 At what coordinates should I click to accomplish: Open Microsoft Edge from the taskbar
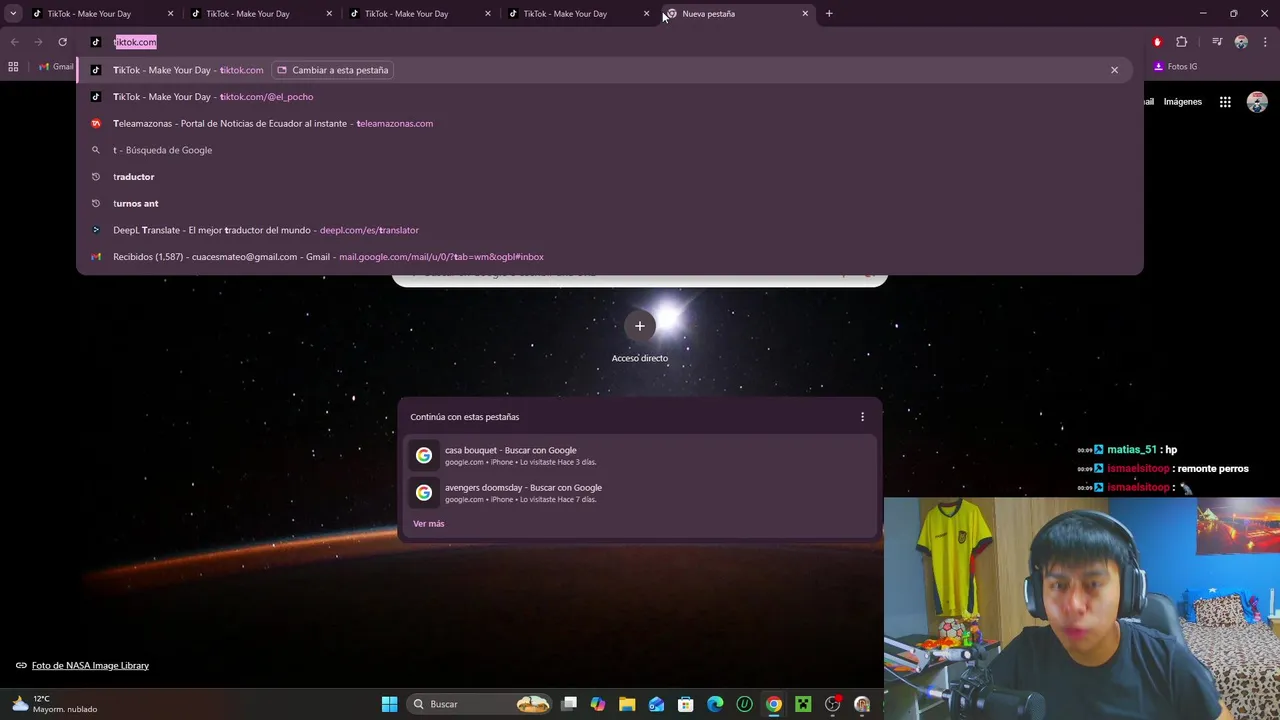tap(715, 704)
